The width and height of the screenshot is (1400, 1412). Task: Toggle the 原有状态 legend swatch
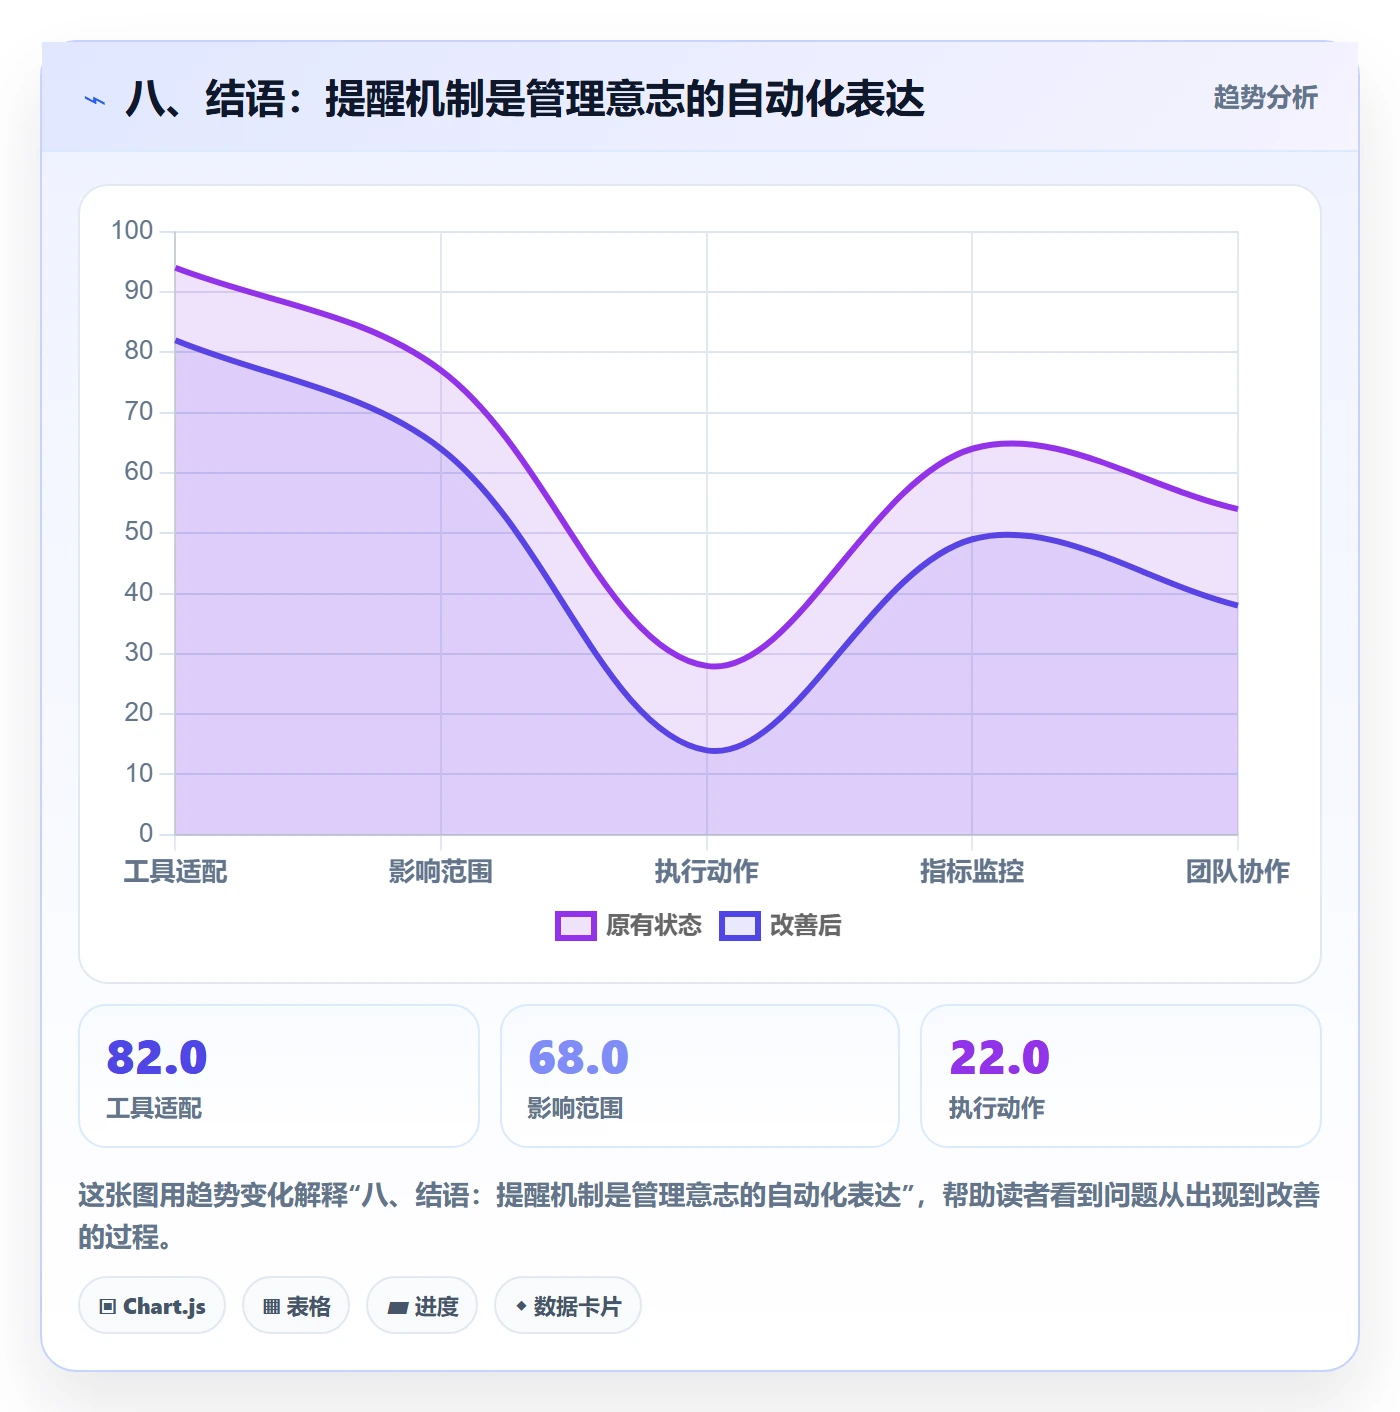pos(575,926)
